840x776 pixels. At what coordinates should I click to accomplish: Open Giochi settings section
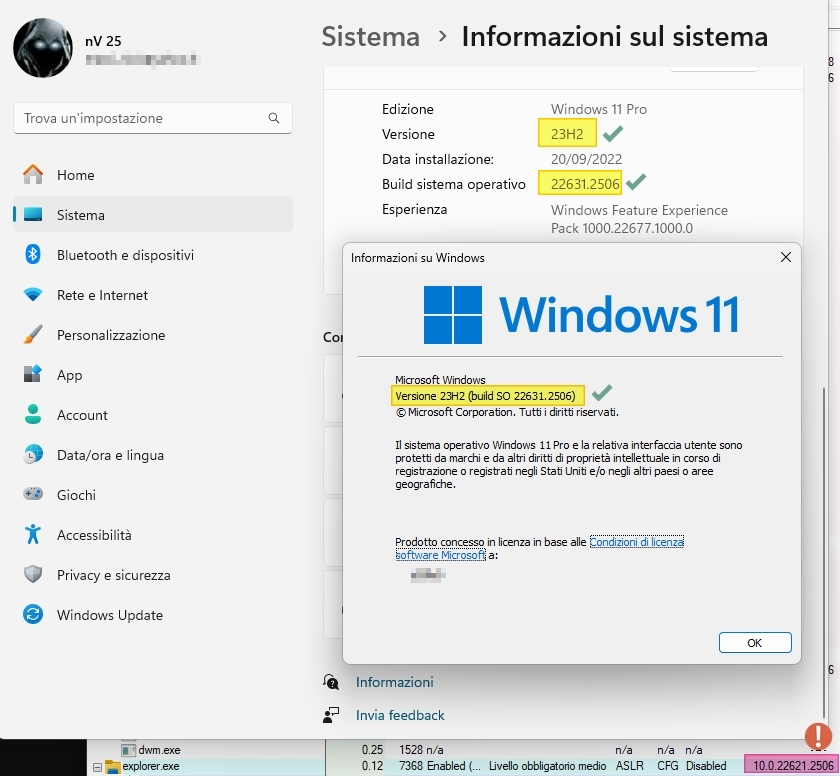point(153,495)
